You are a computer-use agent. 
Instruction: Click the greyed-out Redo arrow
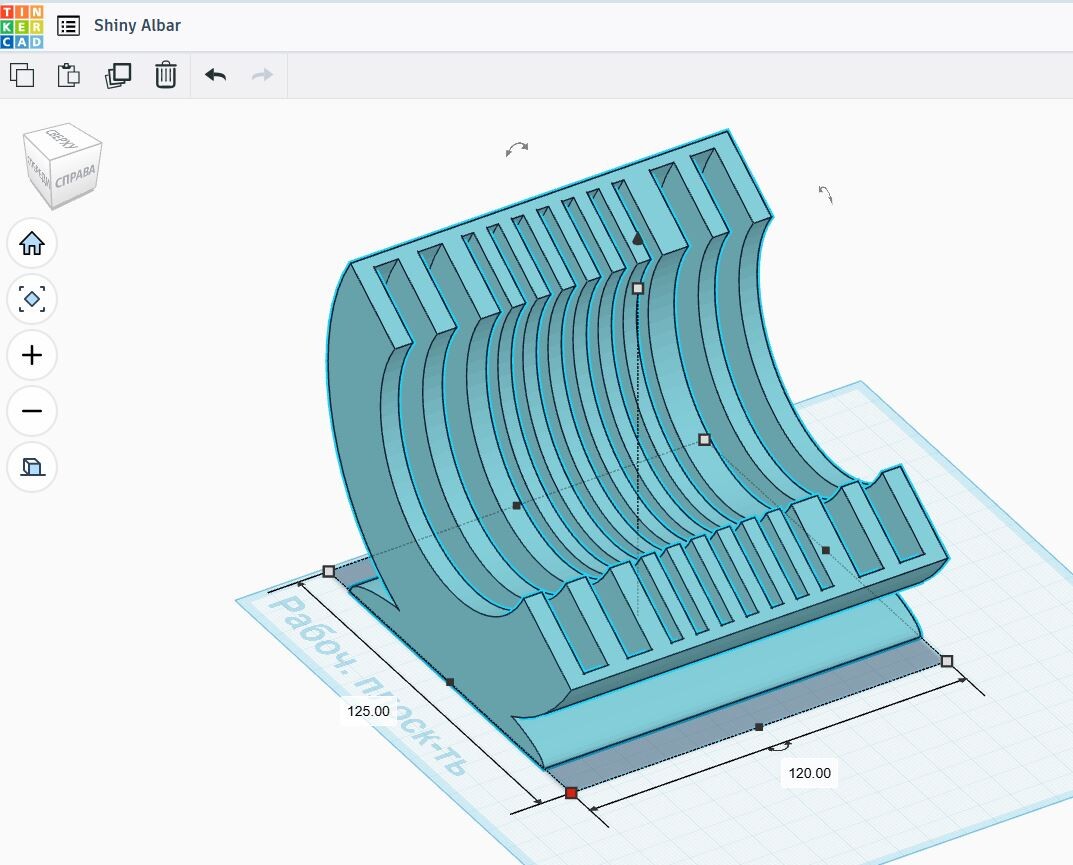pyautogui.click(x=262, y=75)
